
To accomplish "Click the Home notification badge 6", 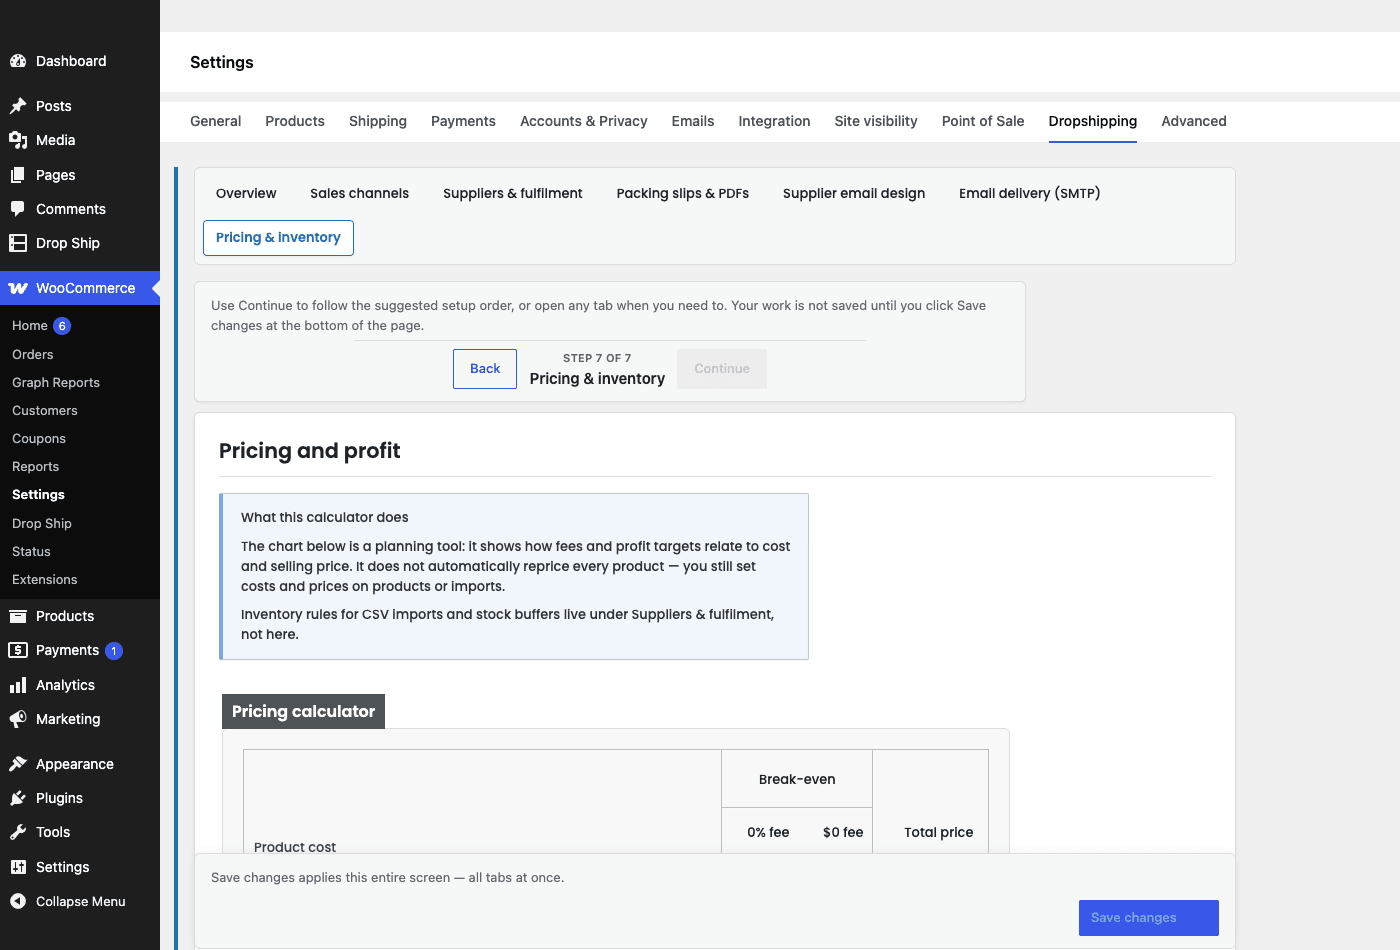I will tap(62, 326).
